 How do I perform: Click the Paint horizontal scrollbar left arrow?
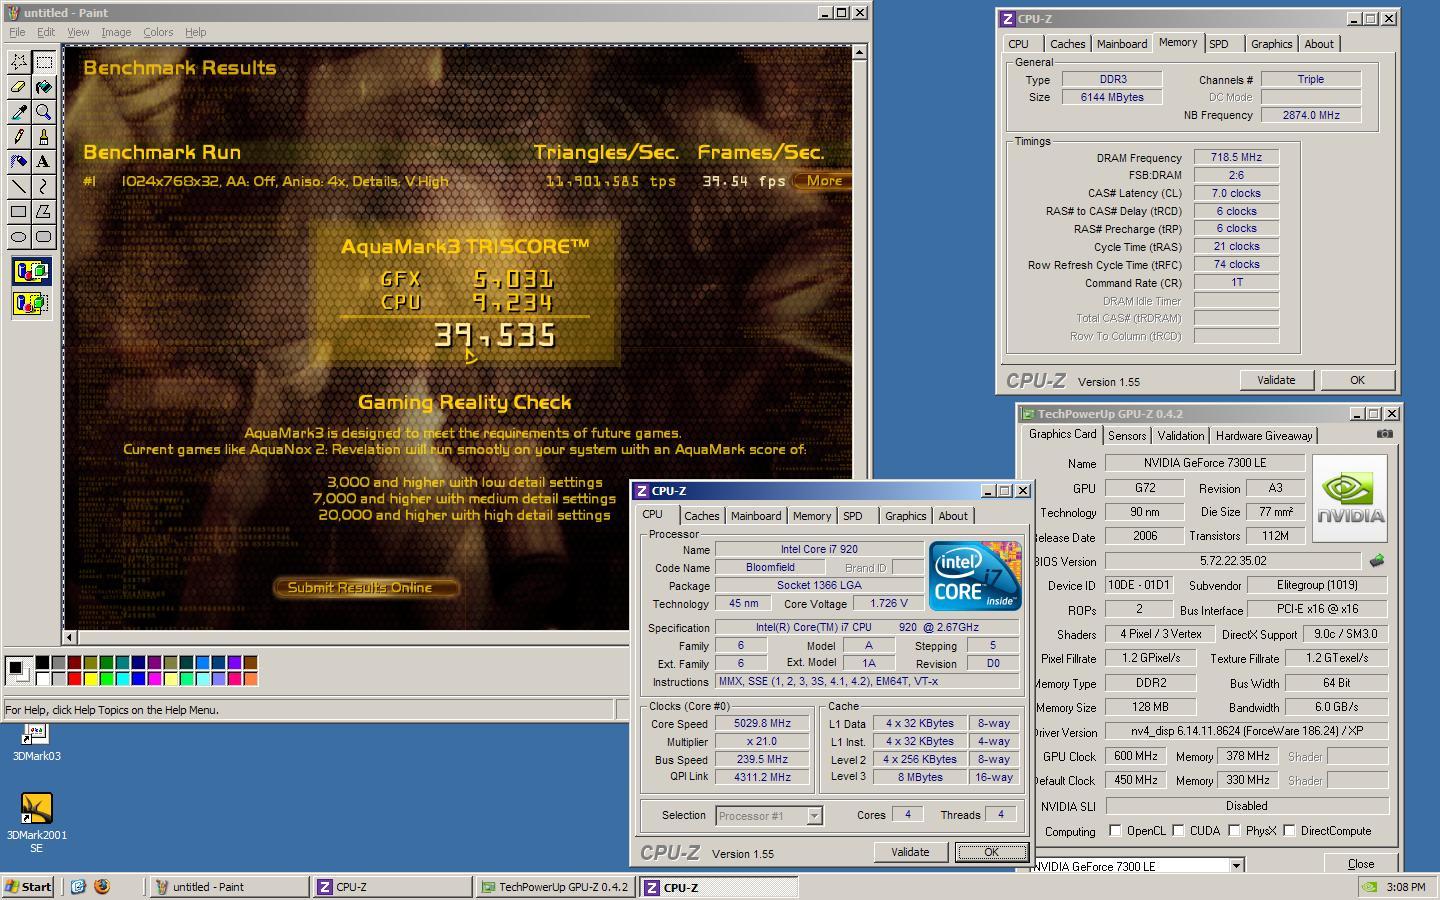(x=69, y=637)
